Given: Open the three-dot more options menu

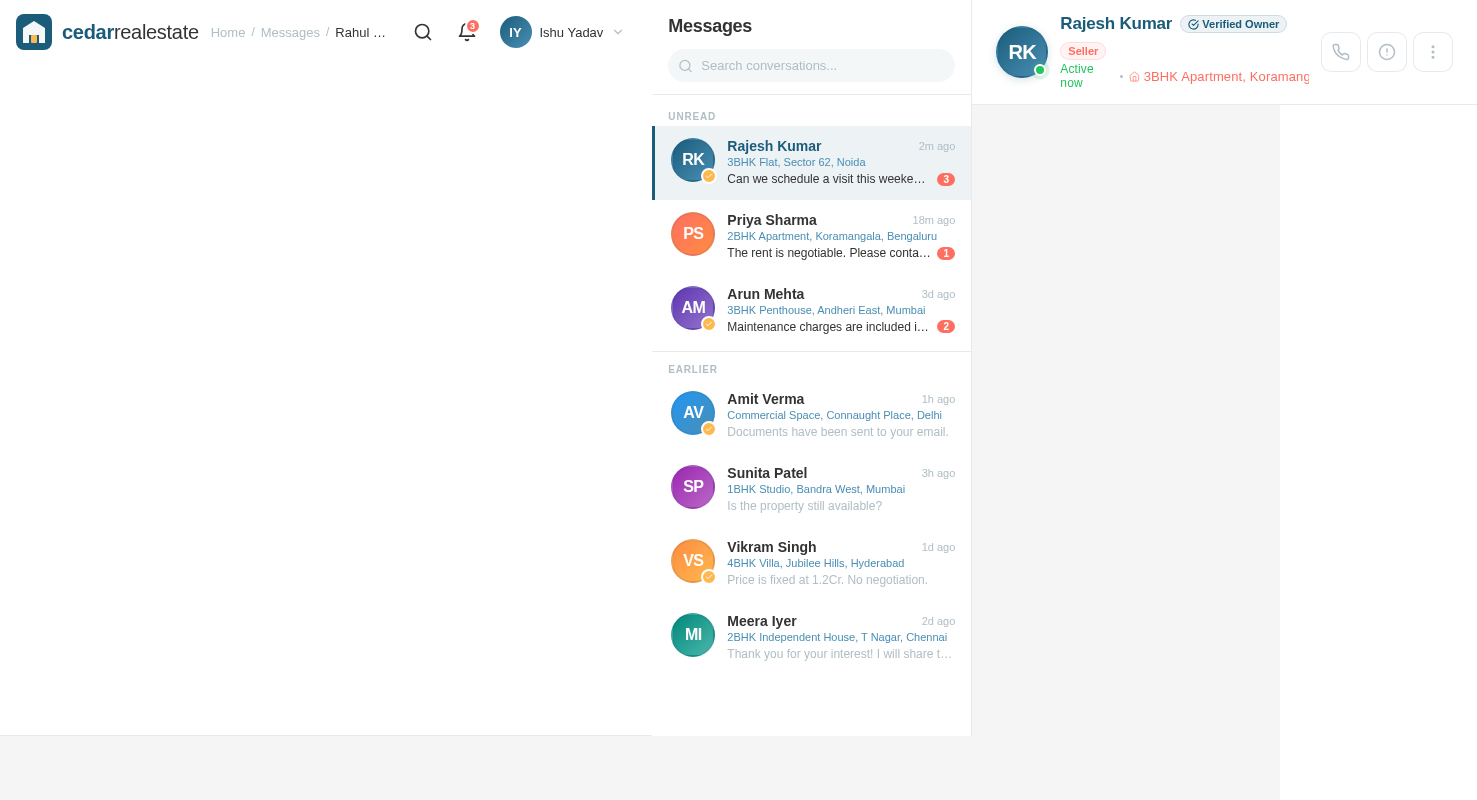Looking at the screenshot, I should (x=1433, y=52).
